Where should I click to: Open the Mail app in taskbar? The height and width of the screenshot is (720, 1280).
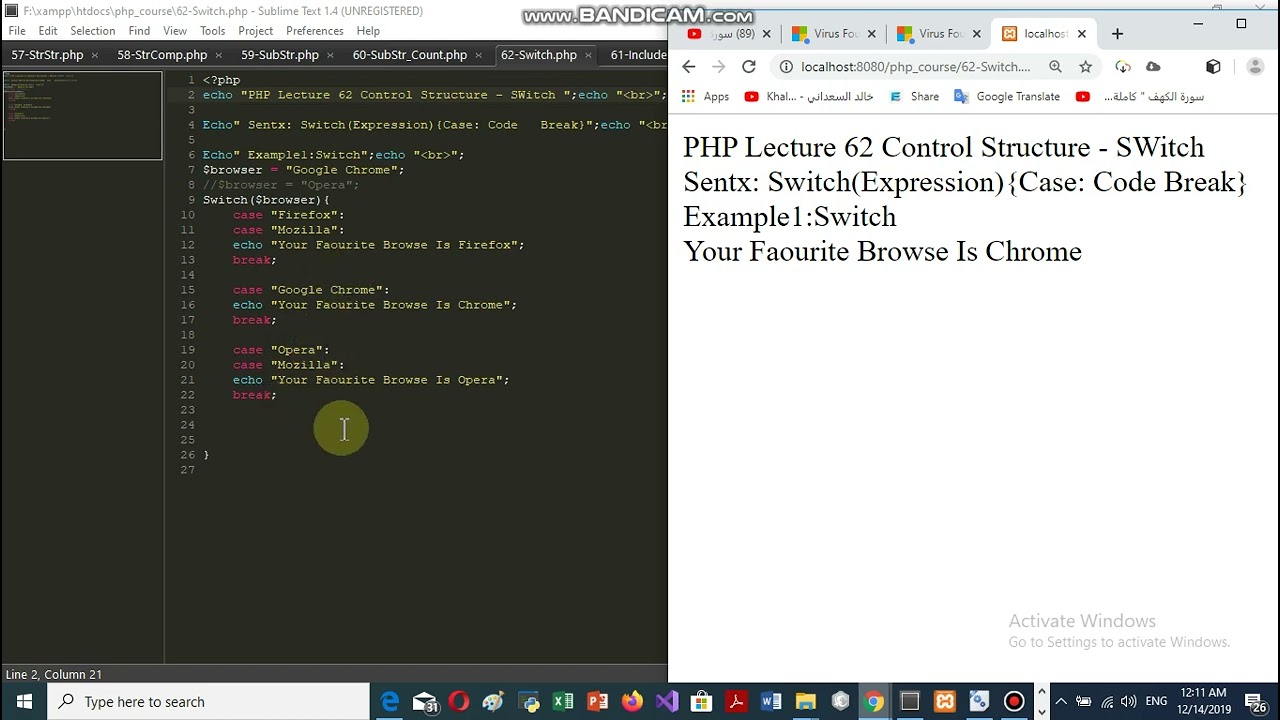tap(425, 702)
